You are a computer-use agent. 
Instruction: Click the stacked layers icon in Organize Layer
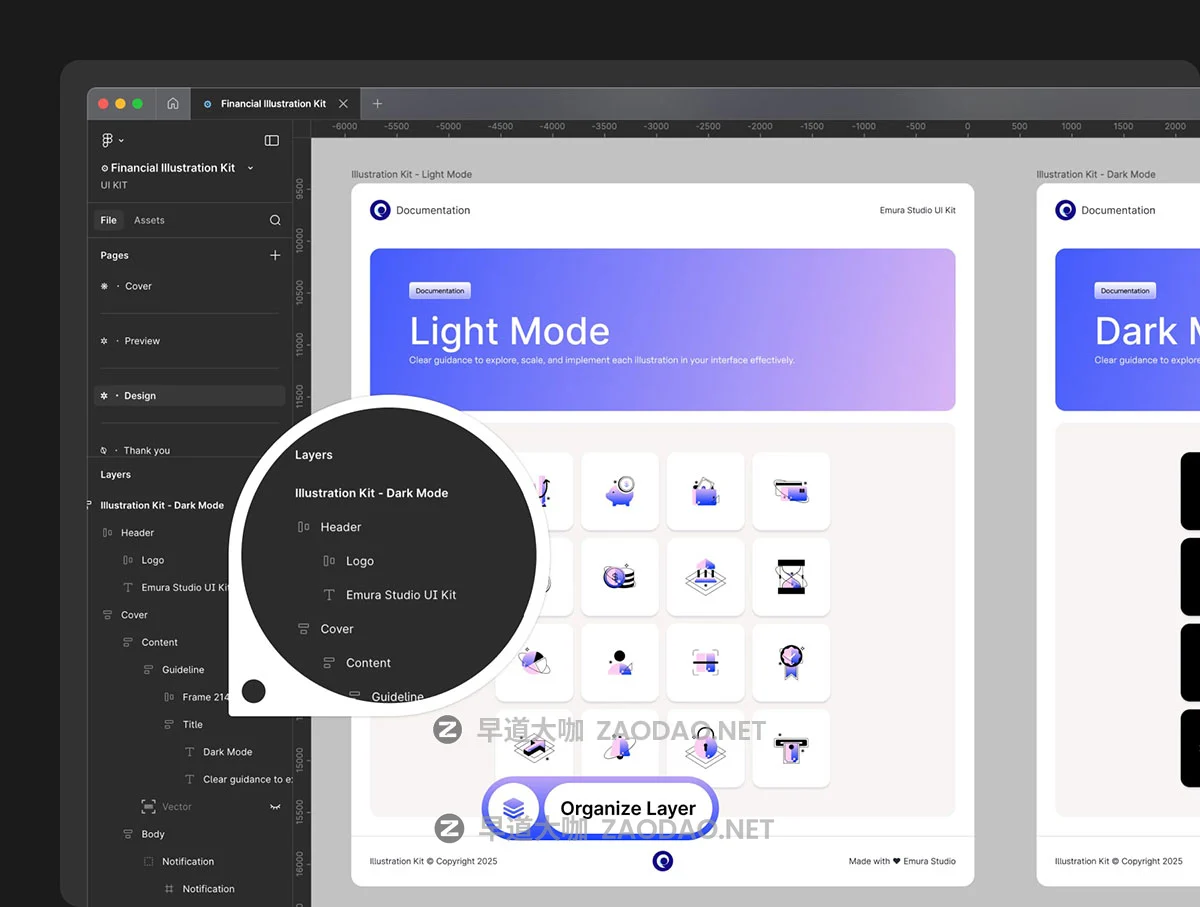click(x=514, y=808)
